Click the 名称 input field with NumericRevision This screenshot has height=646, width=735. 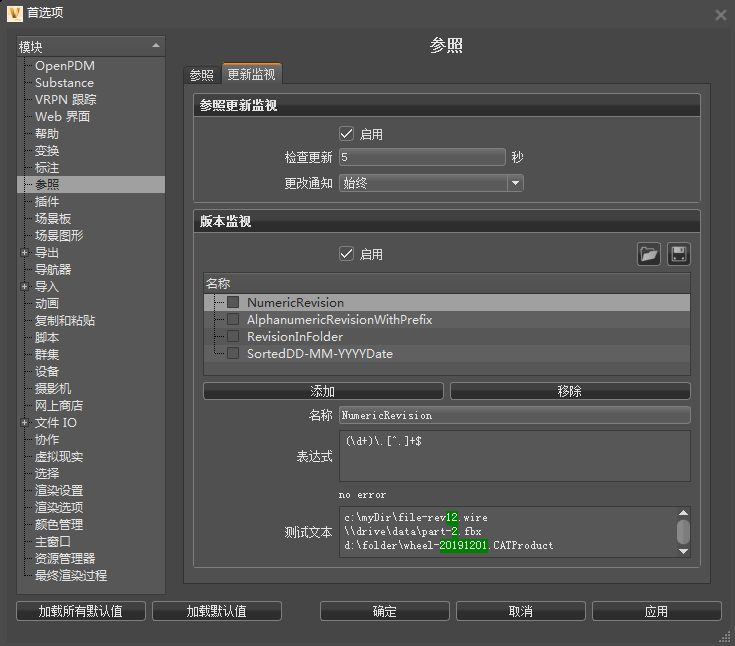(x=514, y=415)
